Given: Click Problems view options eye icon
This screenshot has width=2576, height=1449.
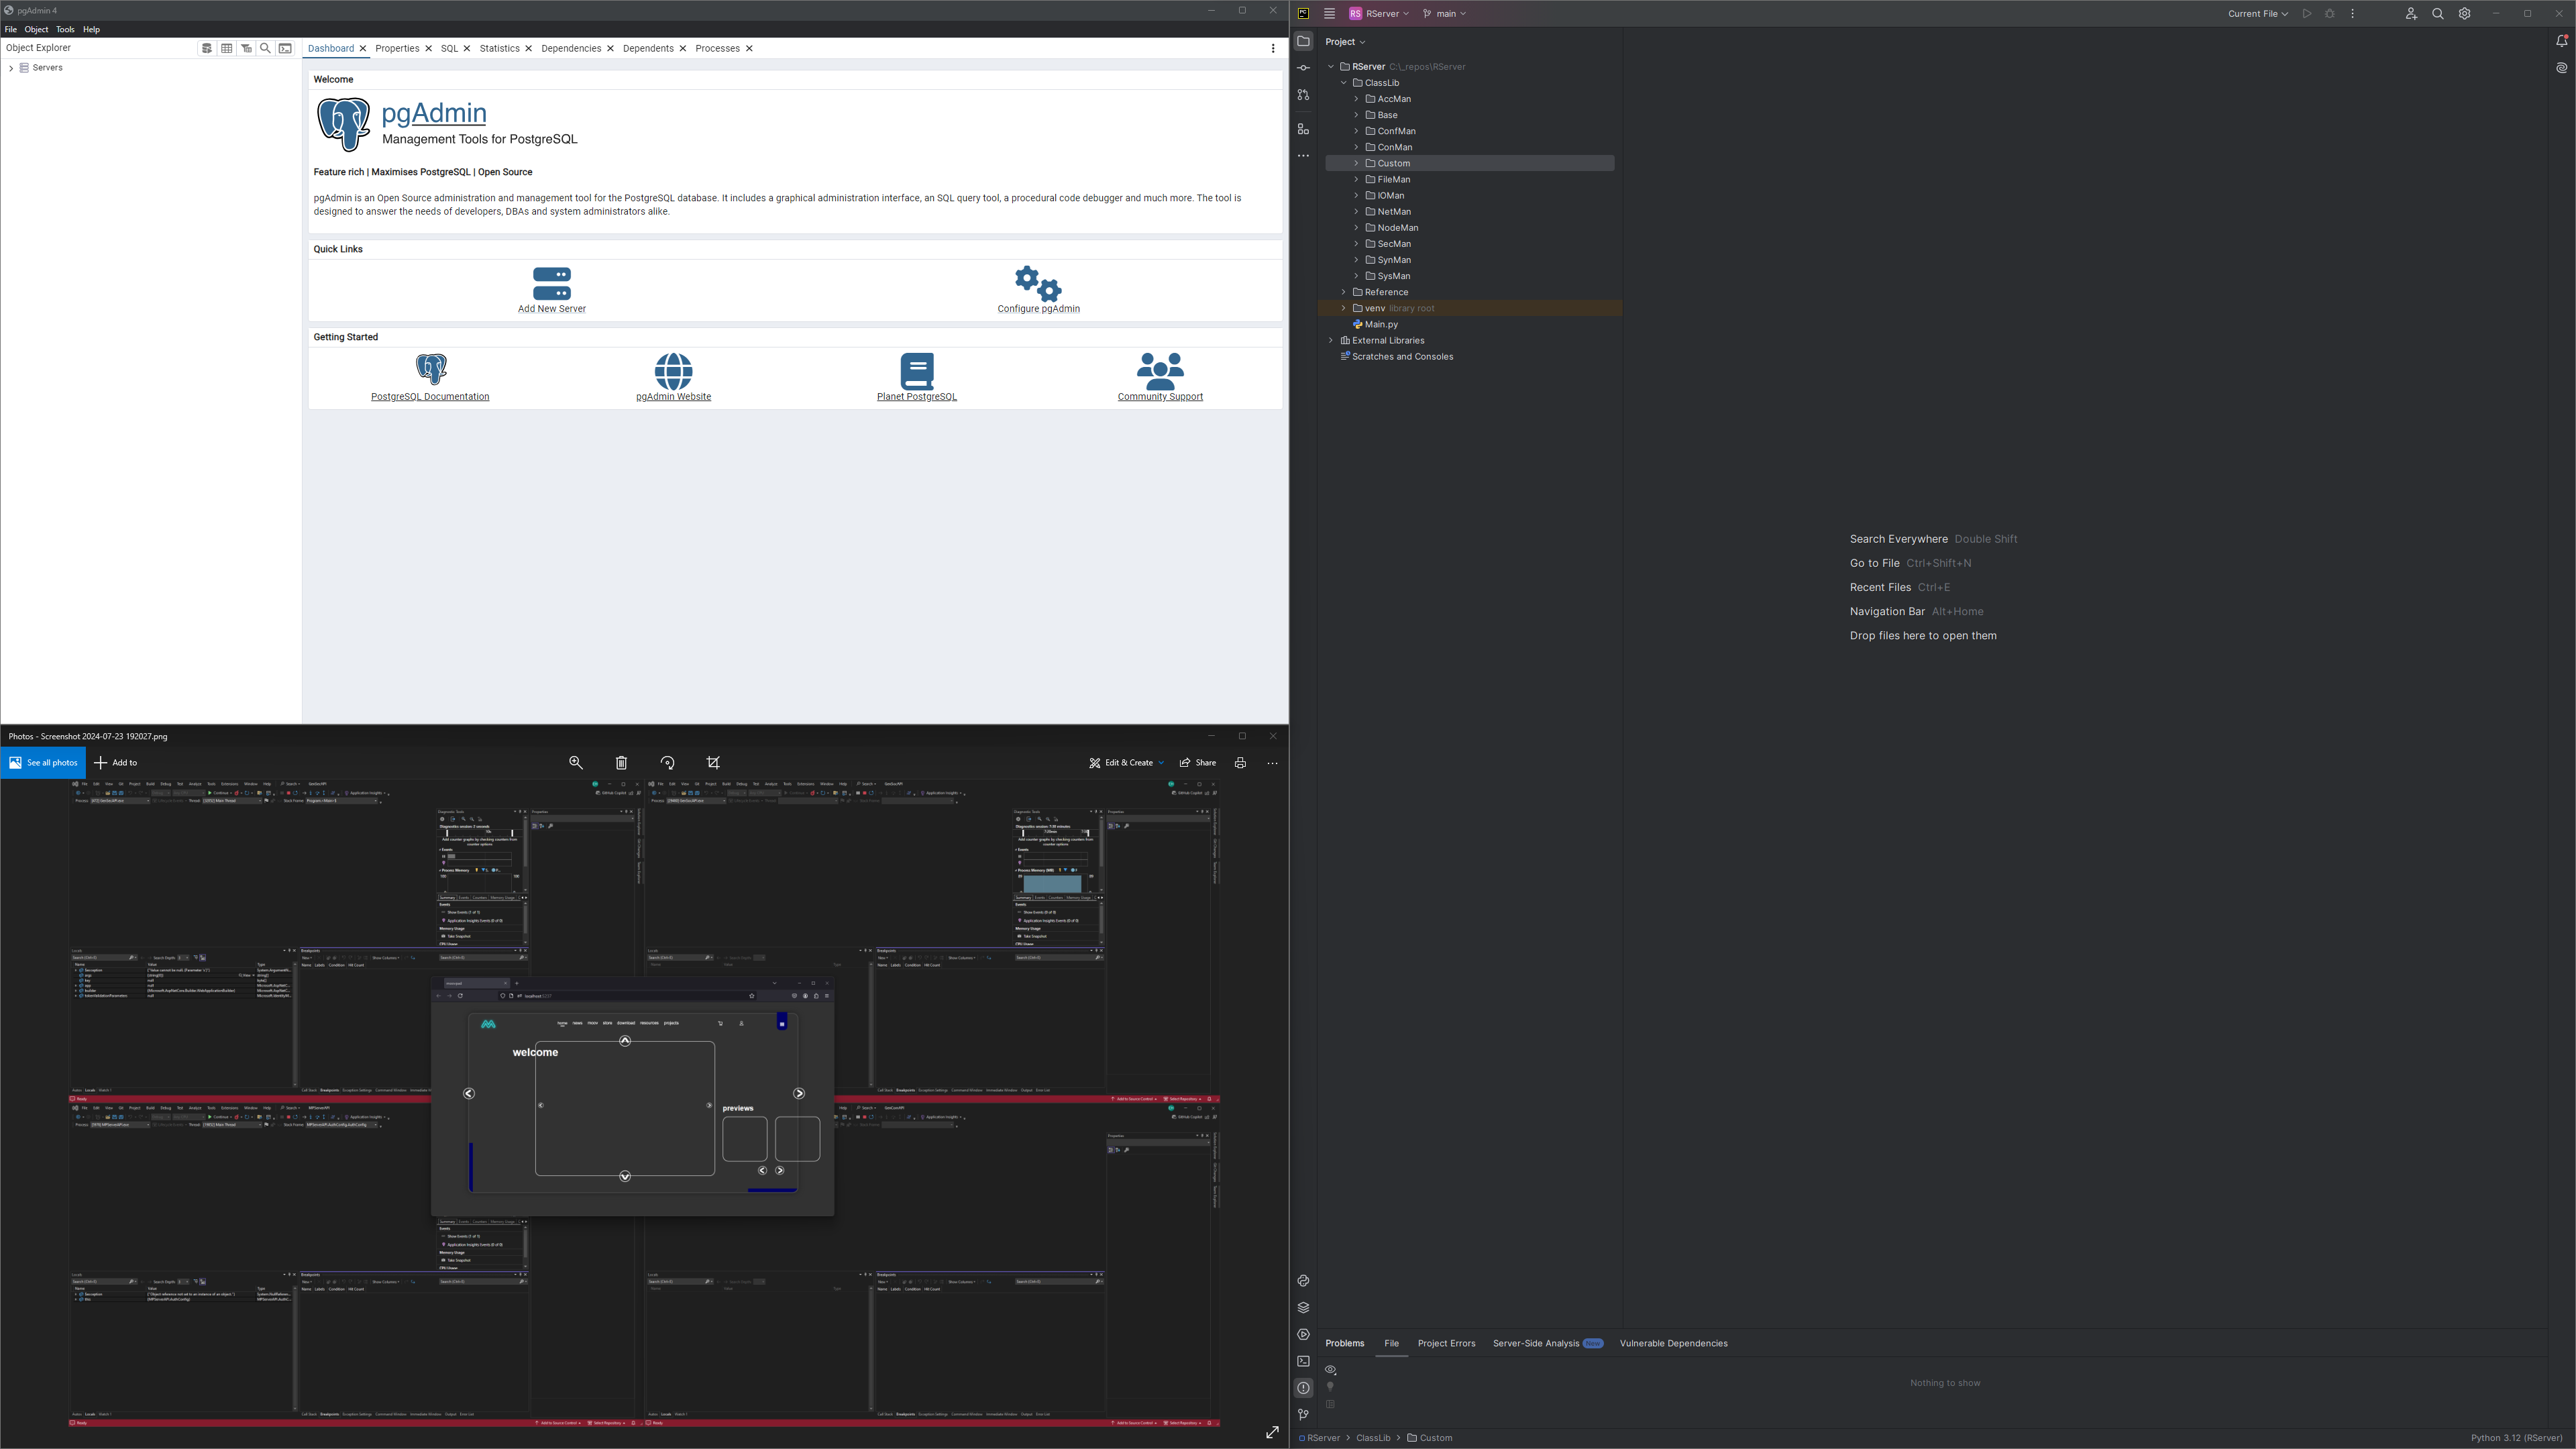Looking at the screenshot, I should click(1331, 1370).
